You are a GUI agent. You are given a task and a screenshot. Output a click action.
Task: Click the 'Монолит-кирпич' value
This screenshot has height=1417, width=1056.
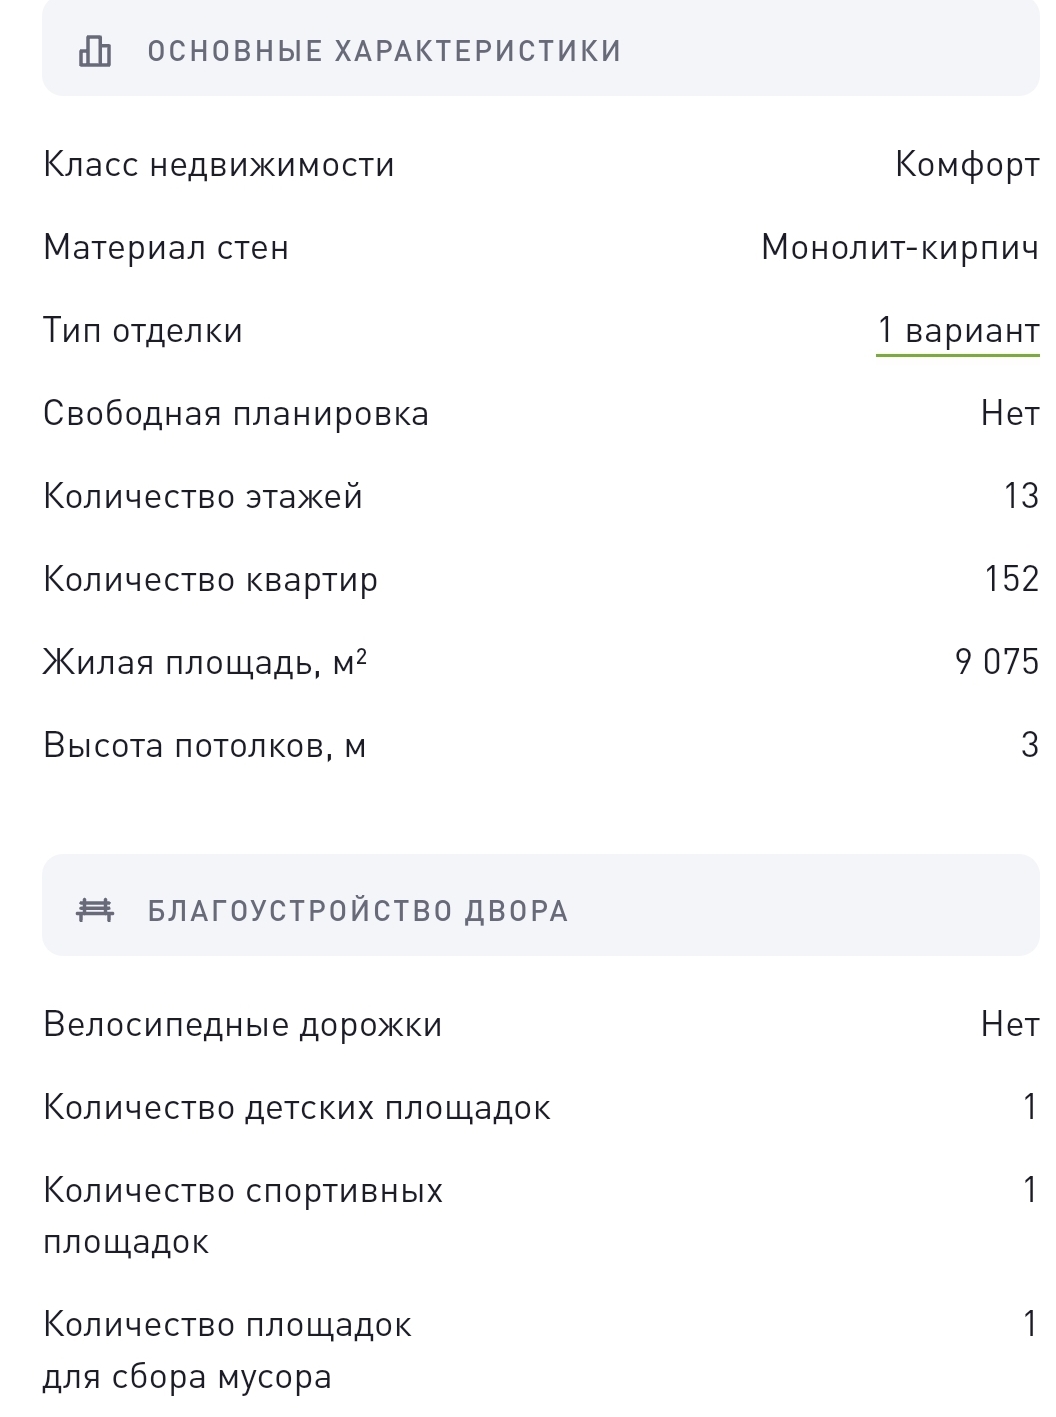click(x=900, y=248)
